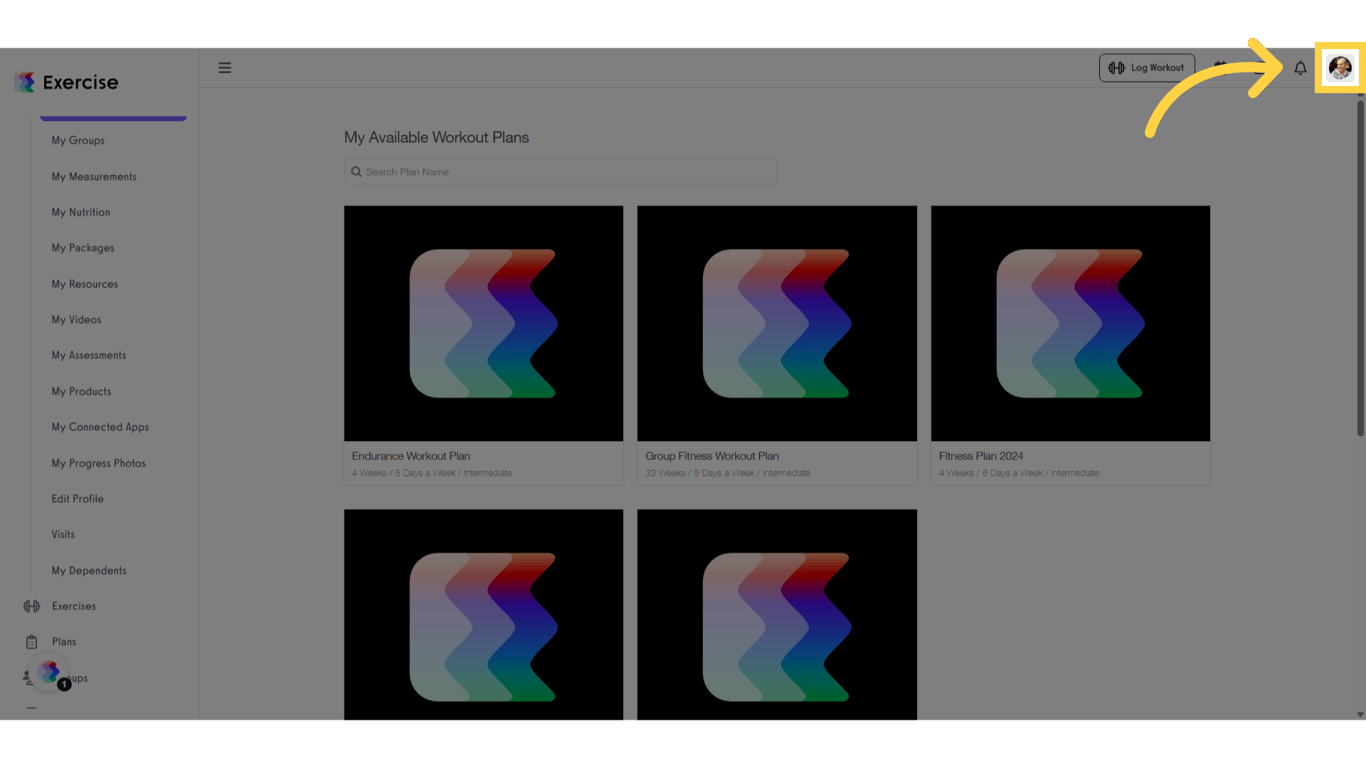Open the Fitness Plan 2024 thumbnail
The height and width of the screenshot is (768, 1366).
(1070, 323)
